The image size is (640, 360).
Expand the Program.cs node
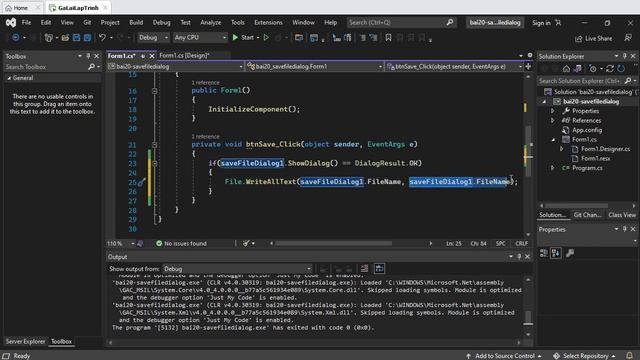pos(553,168)
